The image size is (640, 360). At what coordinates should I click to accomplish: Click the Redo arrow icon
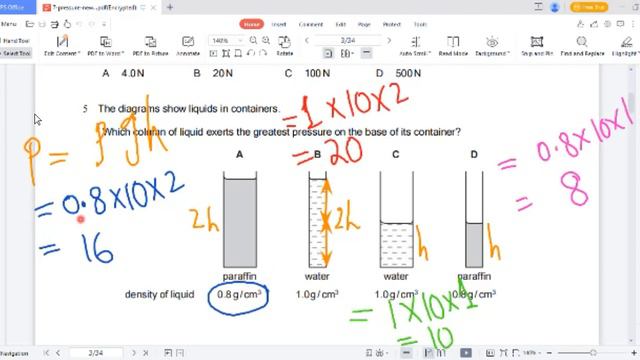coord(92,24)
